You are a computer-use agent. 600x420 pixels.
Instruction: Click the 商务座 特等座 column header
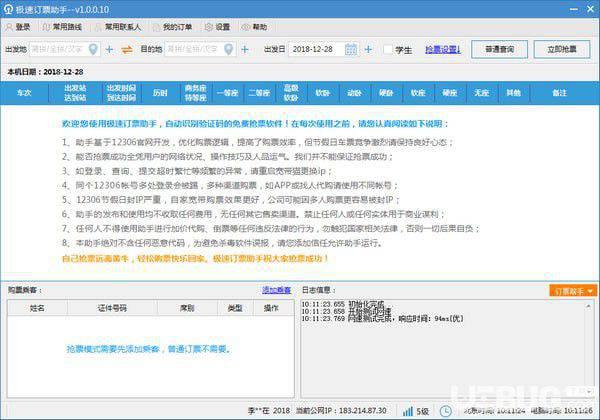pyautogui.click(x=196, y=93)
